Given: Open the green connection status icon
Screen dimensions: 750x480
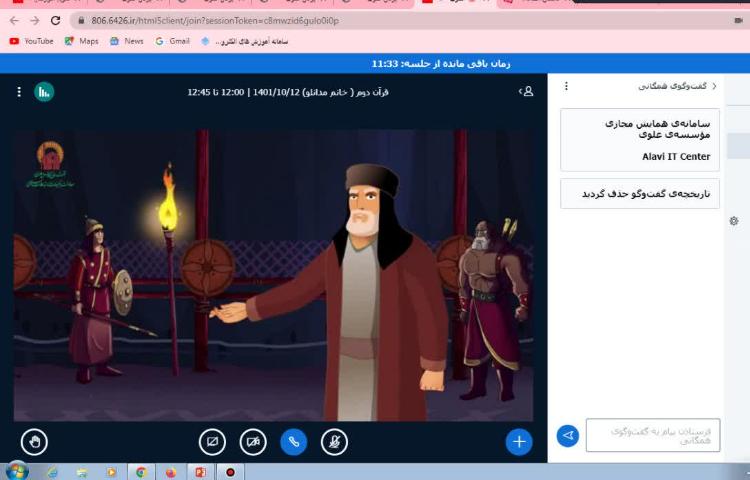Looking at the screenshot, I should [x=44, y=92].
